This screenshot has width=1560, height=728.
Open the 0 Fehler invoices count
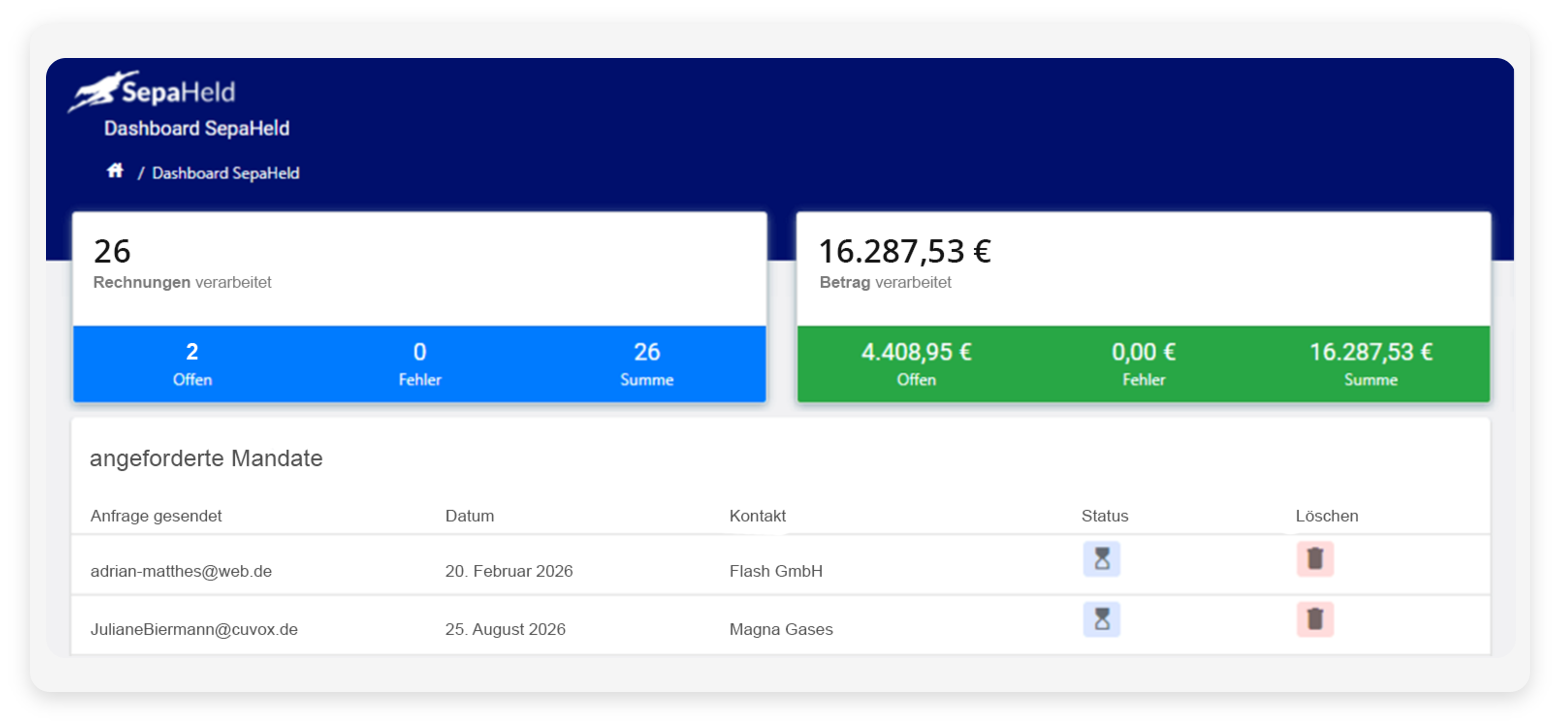pos(420,364)
